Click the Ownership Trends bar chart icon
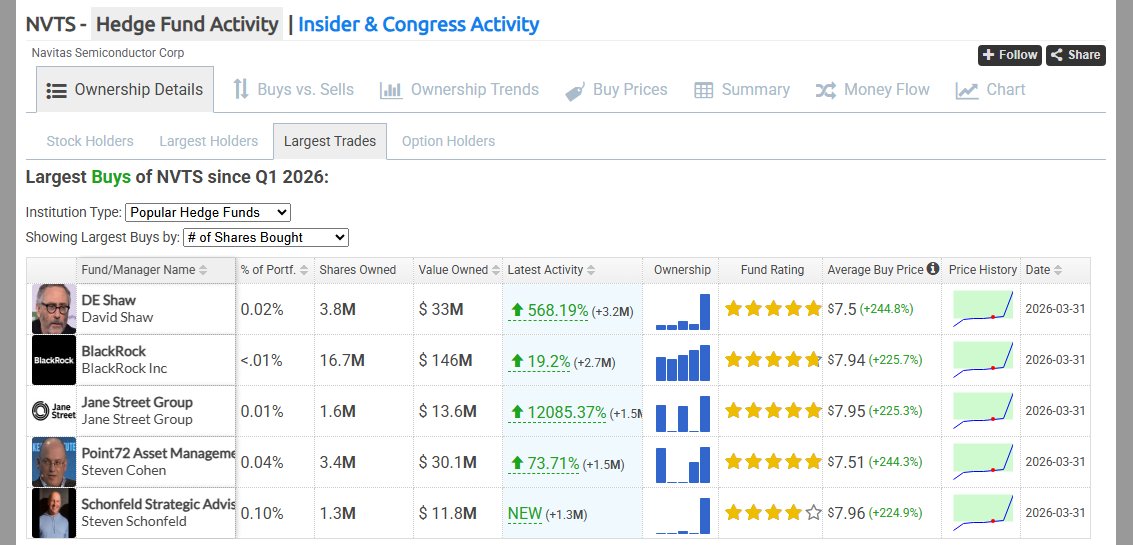The image size is (1133, 545). (391, 90)
